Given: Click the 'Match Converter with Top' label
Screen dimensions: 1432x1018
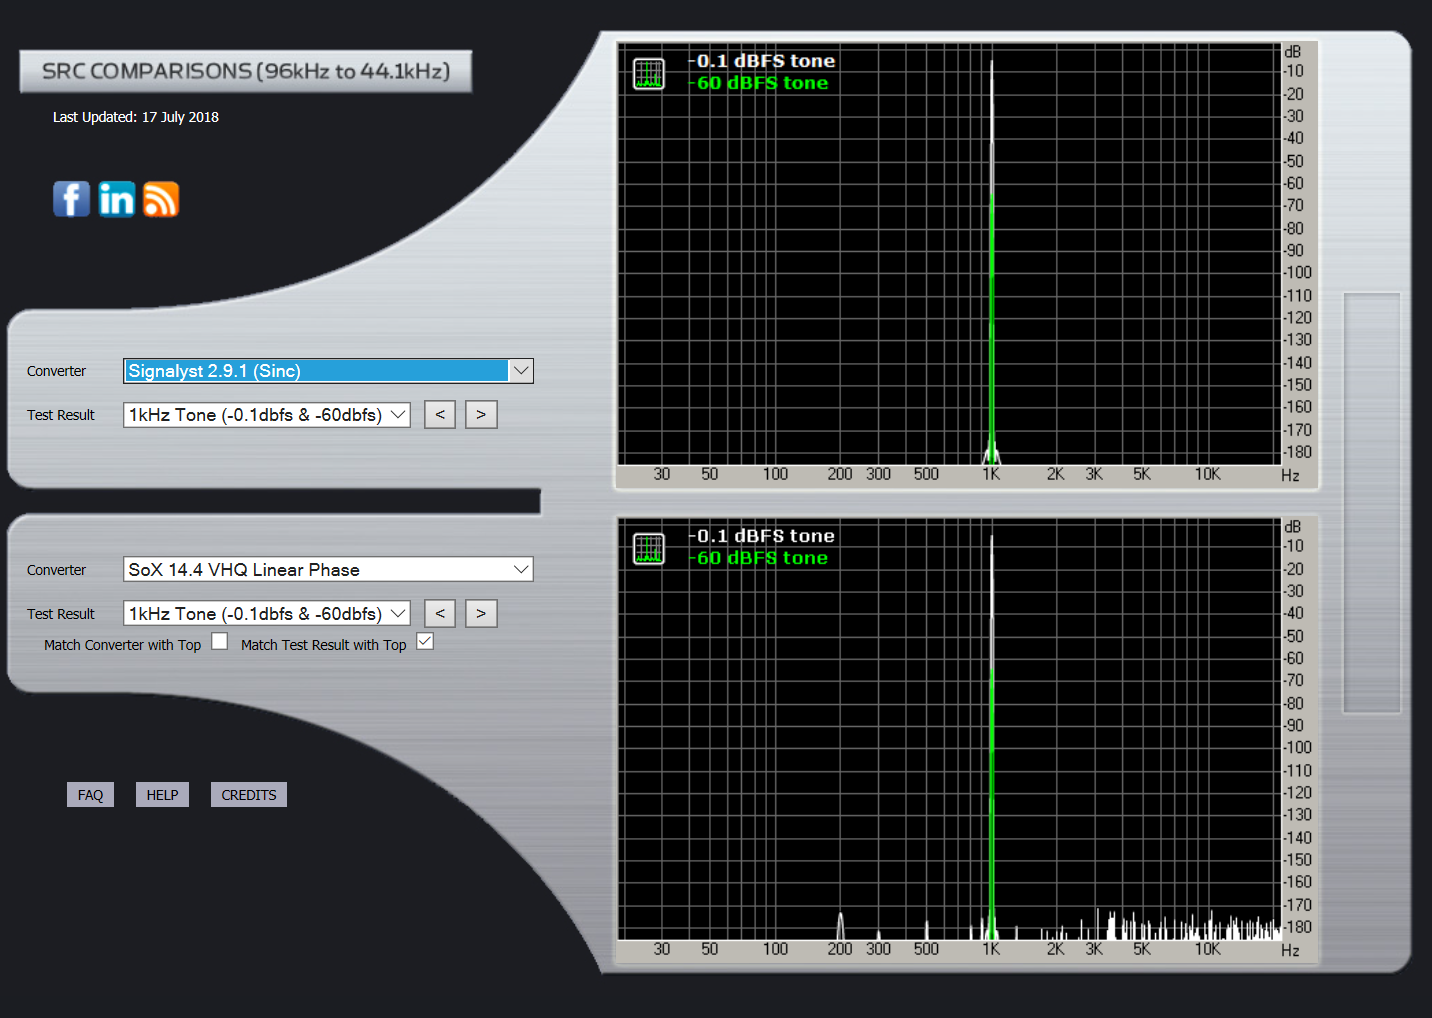Looking at the screenshot, I should [122, 645].
